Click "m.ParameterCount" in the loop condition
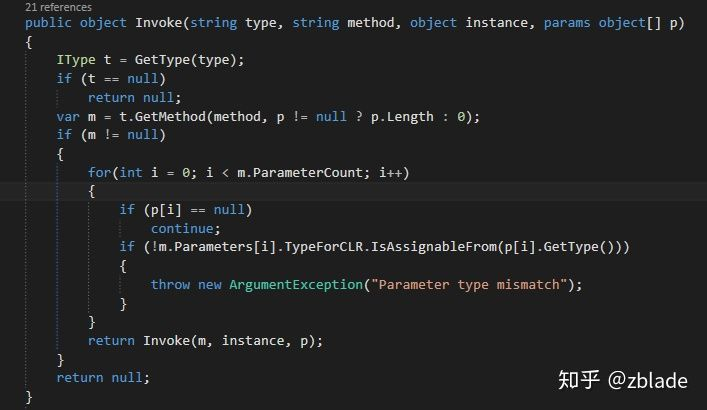 (299, 173)
